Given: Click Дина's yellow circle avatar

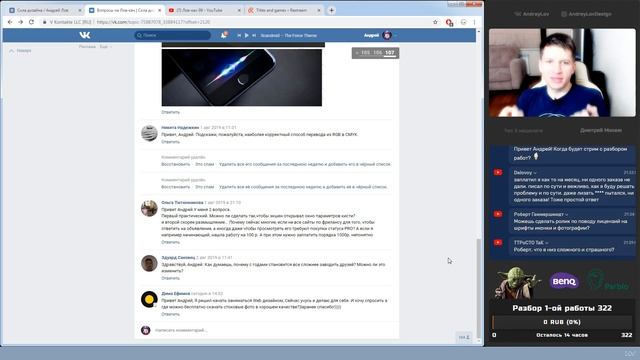Looking at the screenshot, I should click(149, 299).
